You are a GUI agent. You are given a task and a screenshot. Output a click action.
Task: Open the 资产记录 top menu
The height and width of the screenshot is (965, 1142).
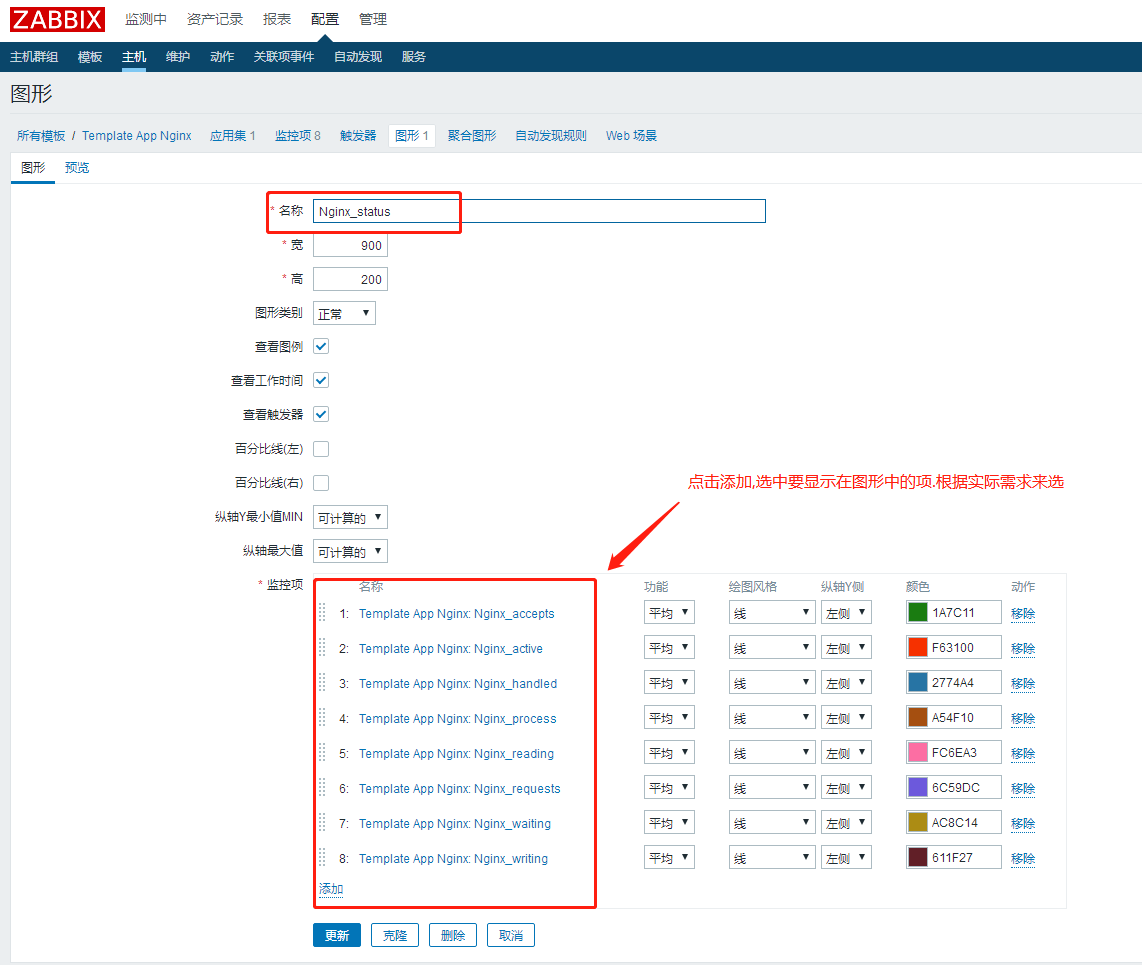215,20
